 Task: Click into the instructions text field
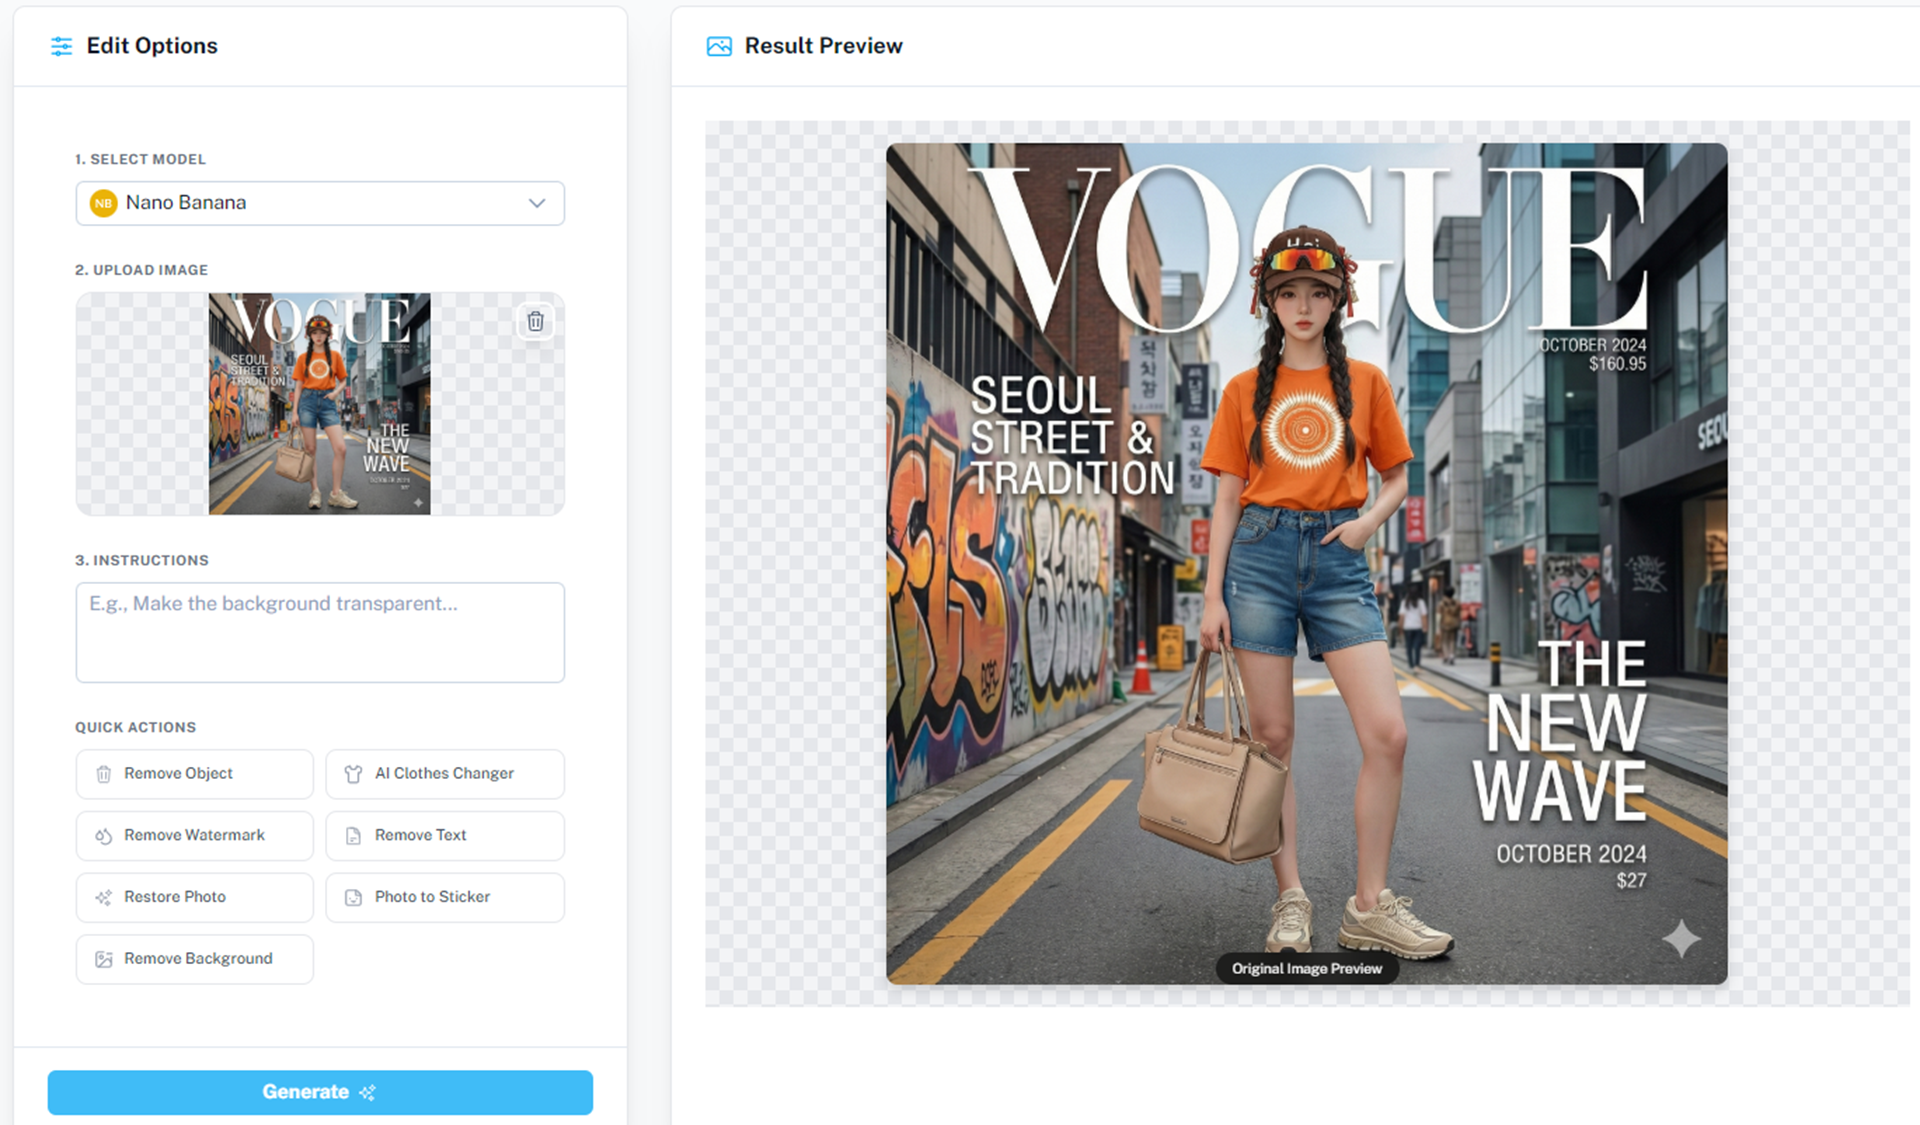[320, 633]
